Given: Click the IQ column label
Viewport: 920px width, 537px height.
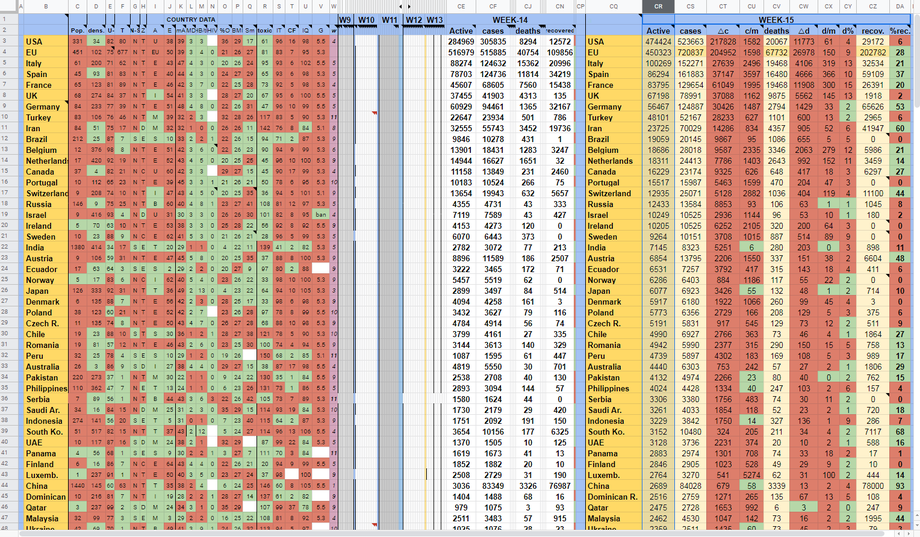Looking at the screenshot, I should [x=306, y=31].
